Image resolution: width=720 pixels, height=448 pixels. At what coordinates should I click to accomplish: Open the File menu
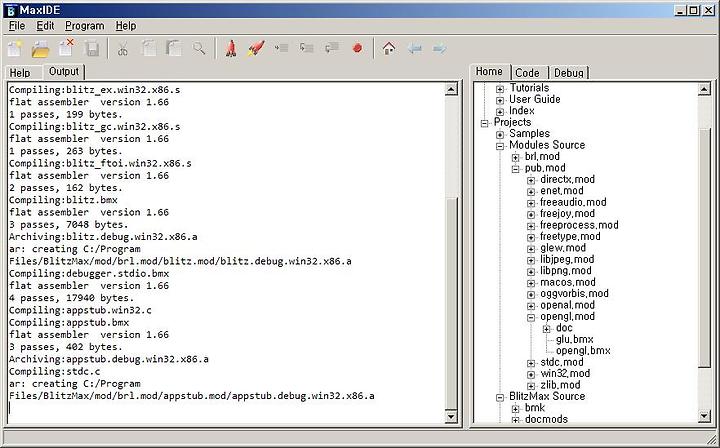click(x=17, y=26)
